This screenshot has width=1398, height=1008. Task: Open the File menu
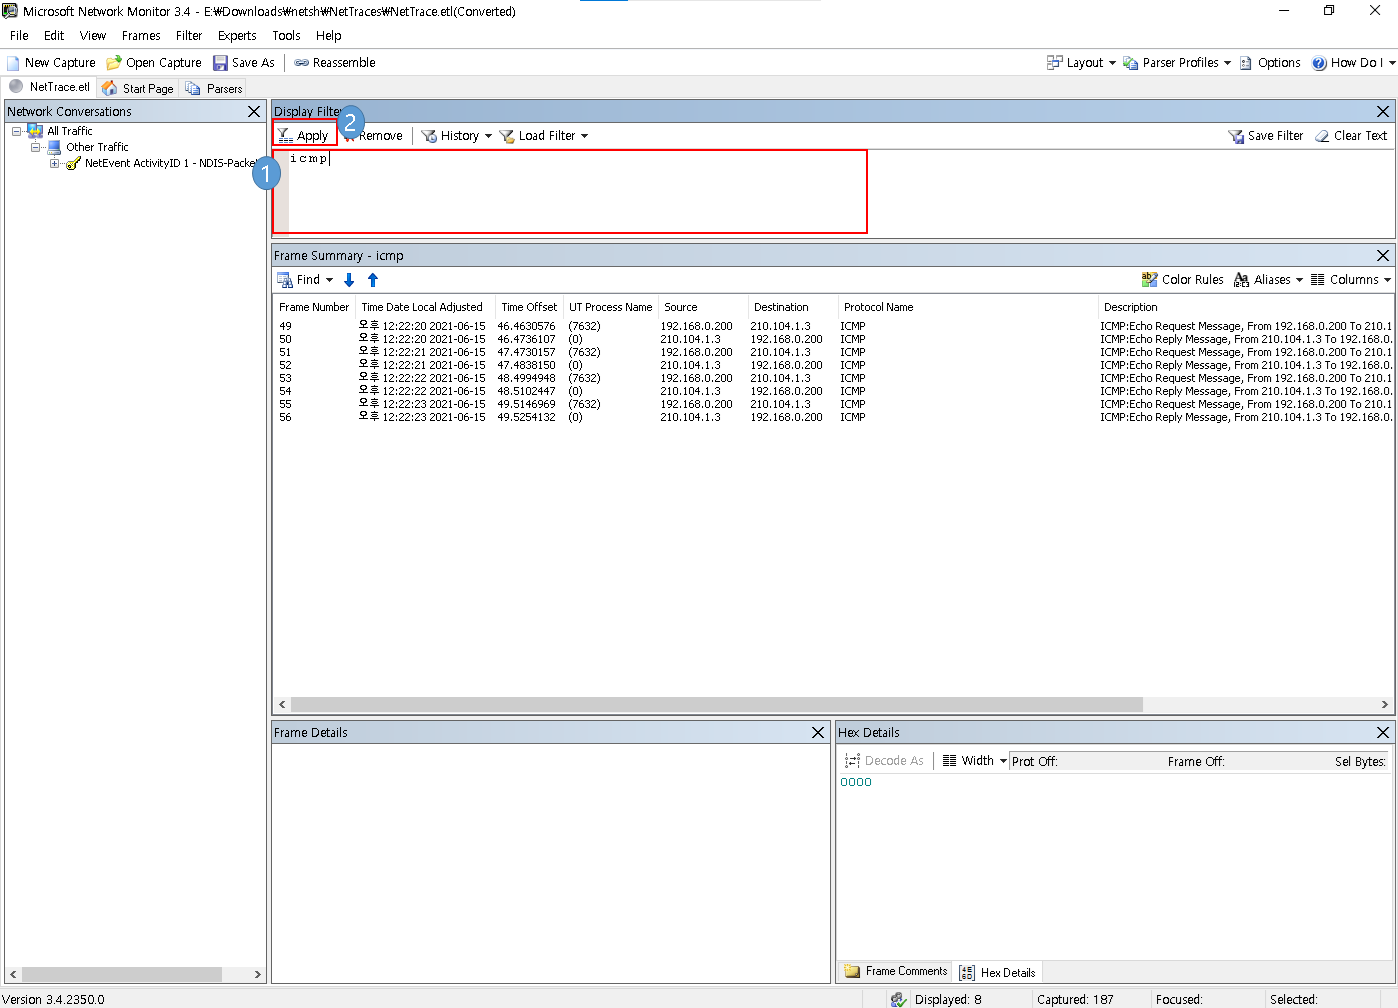click(19, 36)
